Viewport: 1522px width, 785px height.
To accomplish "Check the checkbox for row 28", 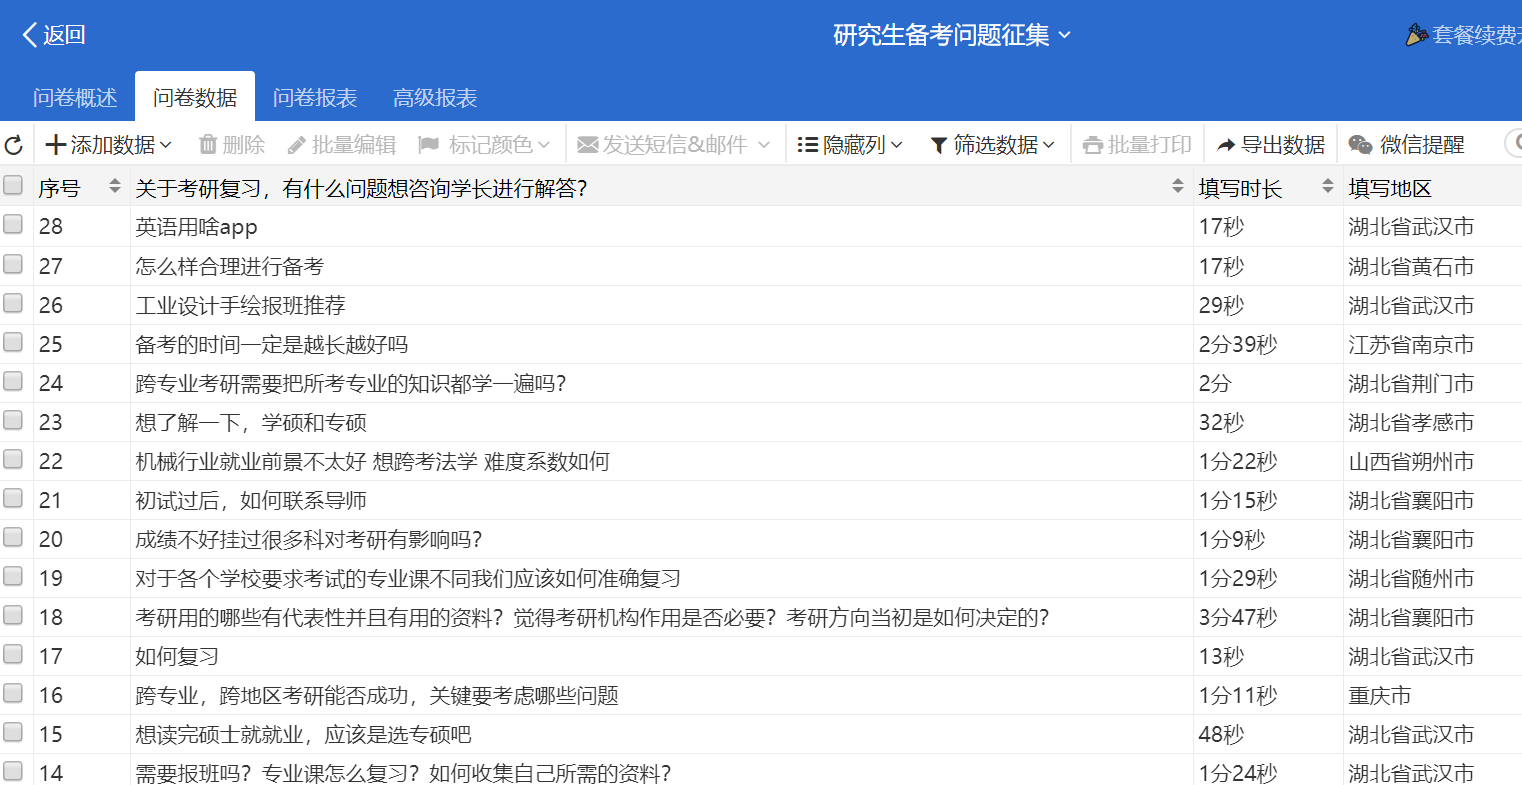I will (13, 225).
